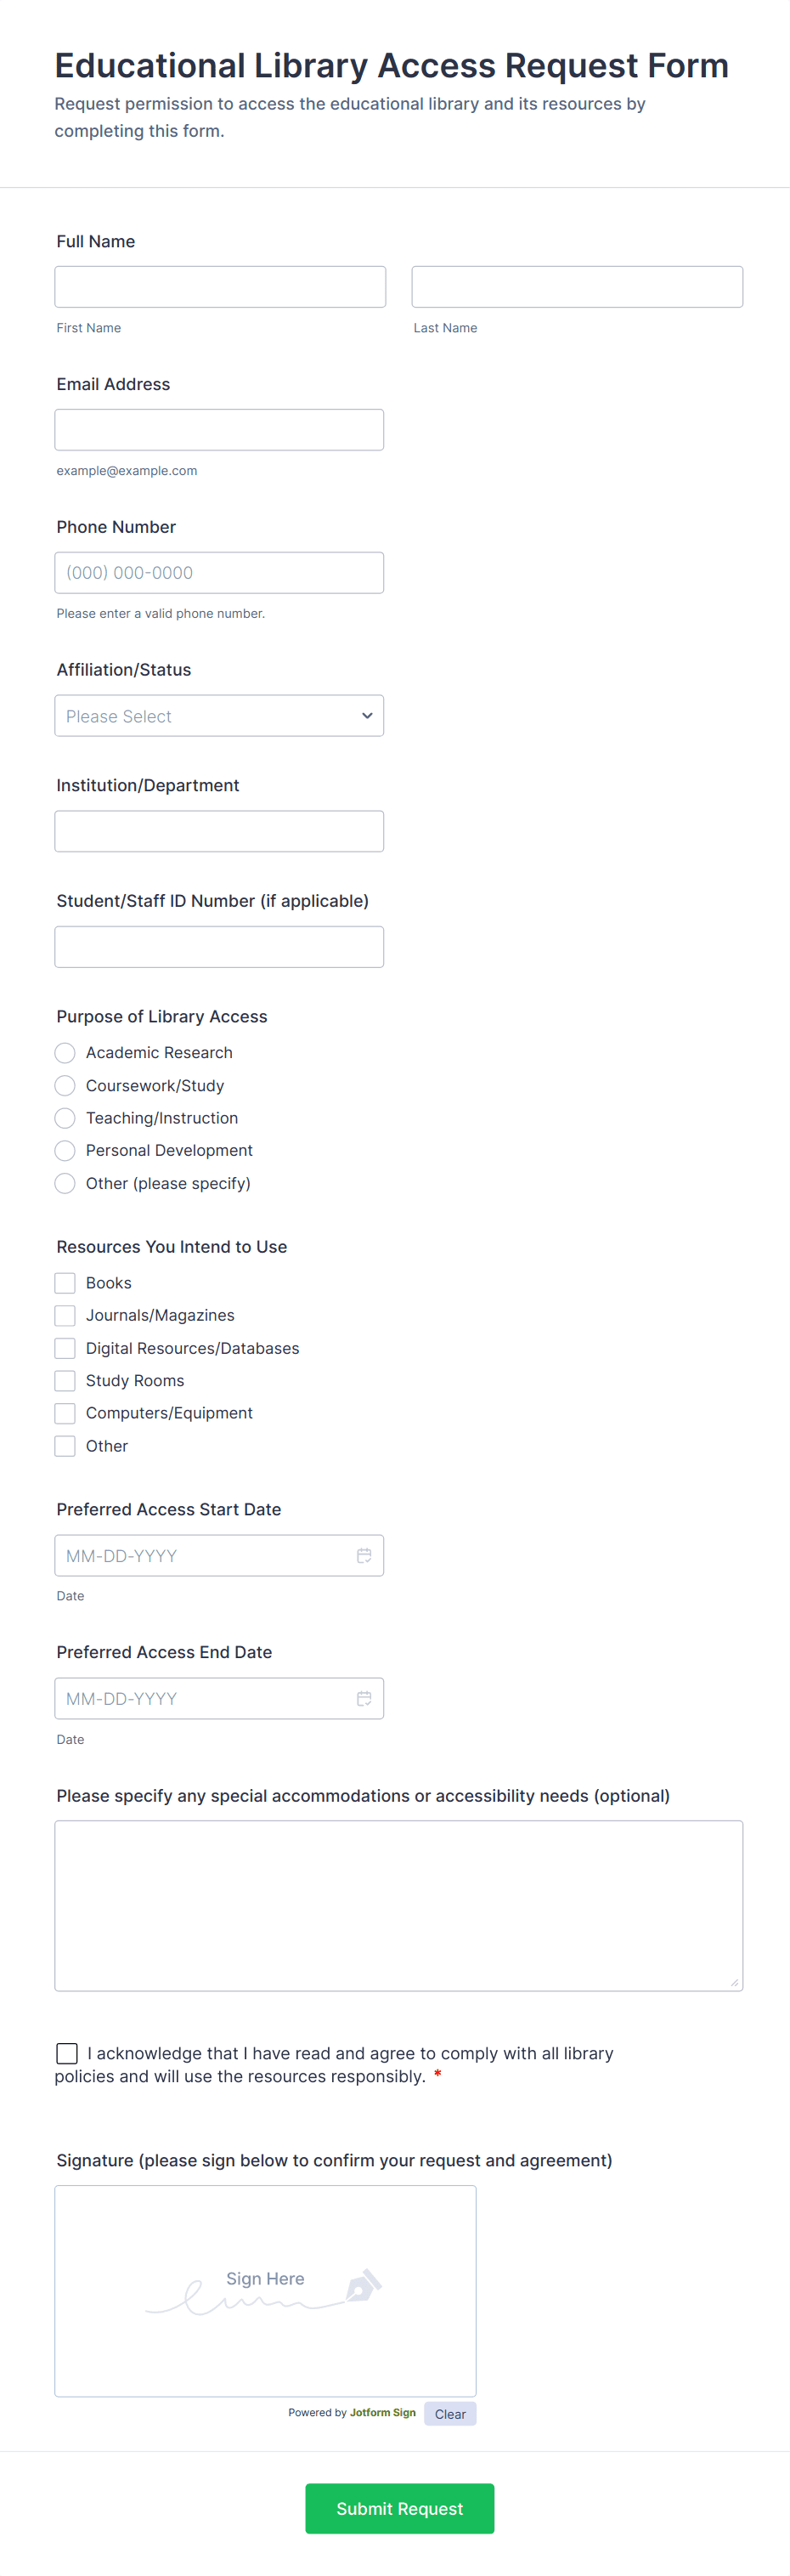Check the library policies acknowledgment
This screenshot has height=2576, width=790.
click(66, 2053)
